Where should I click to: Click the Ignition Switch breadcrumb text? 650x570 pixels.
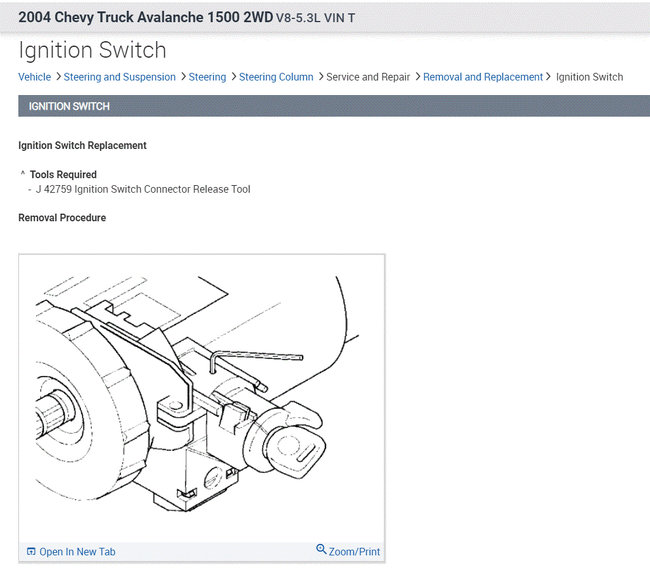[589, 77]
